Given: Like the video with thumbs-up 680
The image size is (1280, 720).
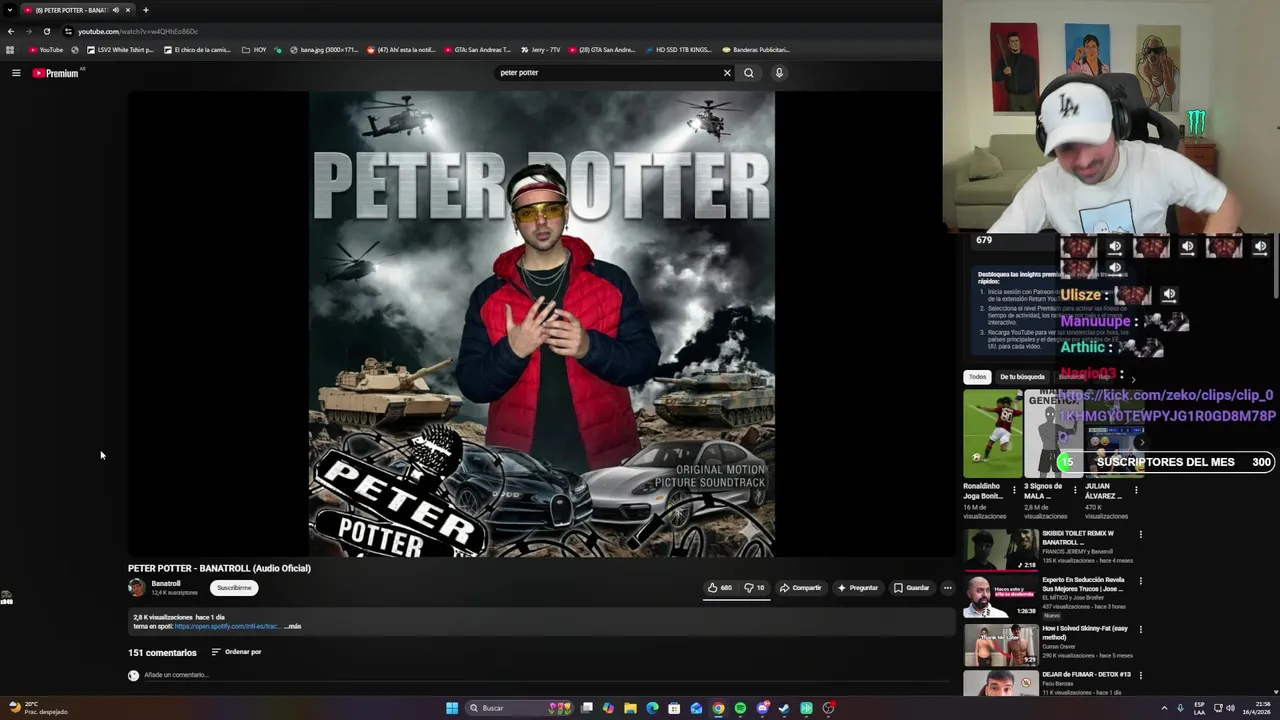Looking at the screenshot, I should click(720, 588).
